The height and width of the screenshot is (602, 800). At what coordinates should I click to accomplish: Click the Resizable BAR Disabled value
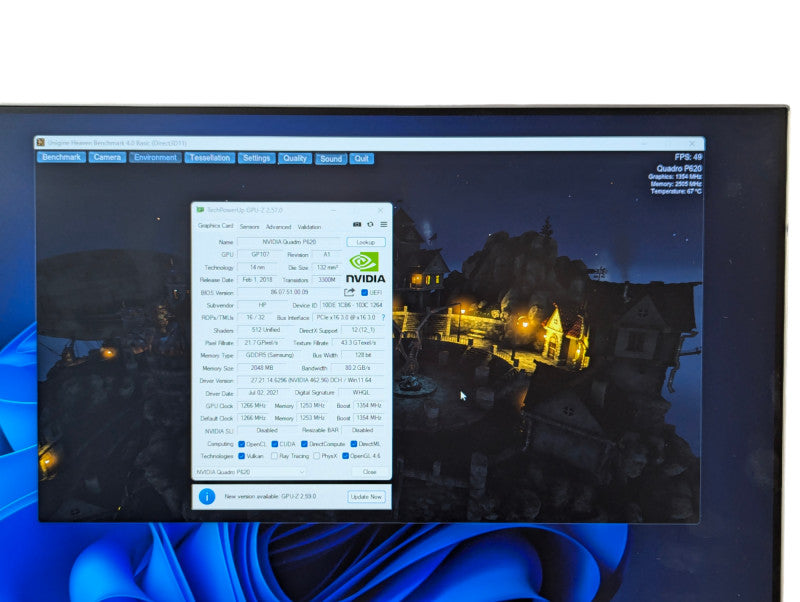coord(362,431)
